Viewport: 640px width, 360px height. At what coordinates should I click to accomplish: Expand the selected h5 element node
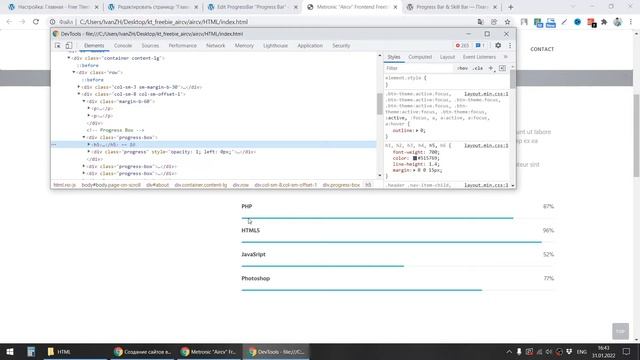pos(89,144)
